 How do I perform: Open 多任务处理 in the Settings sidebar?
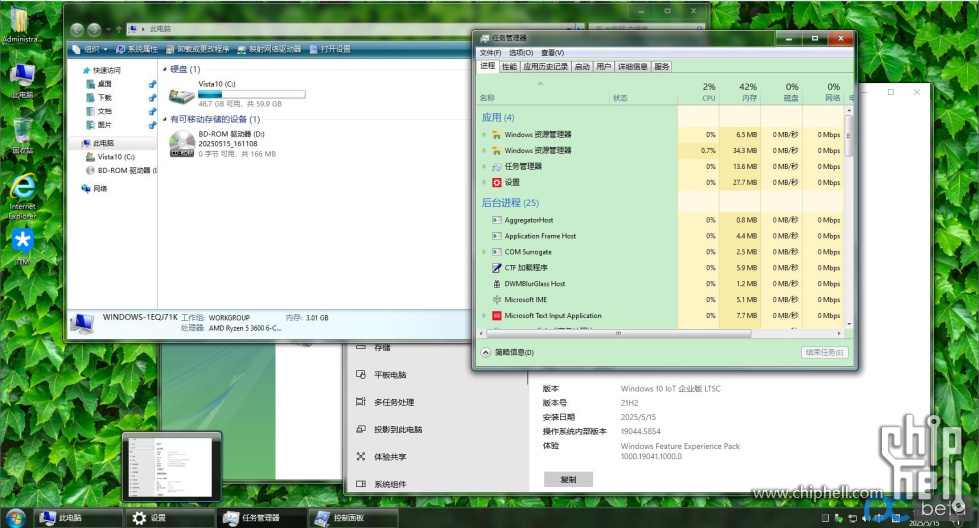coord(386,402)
